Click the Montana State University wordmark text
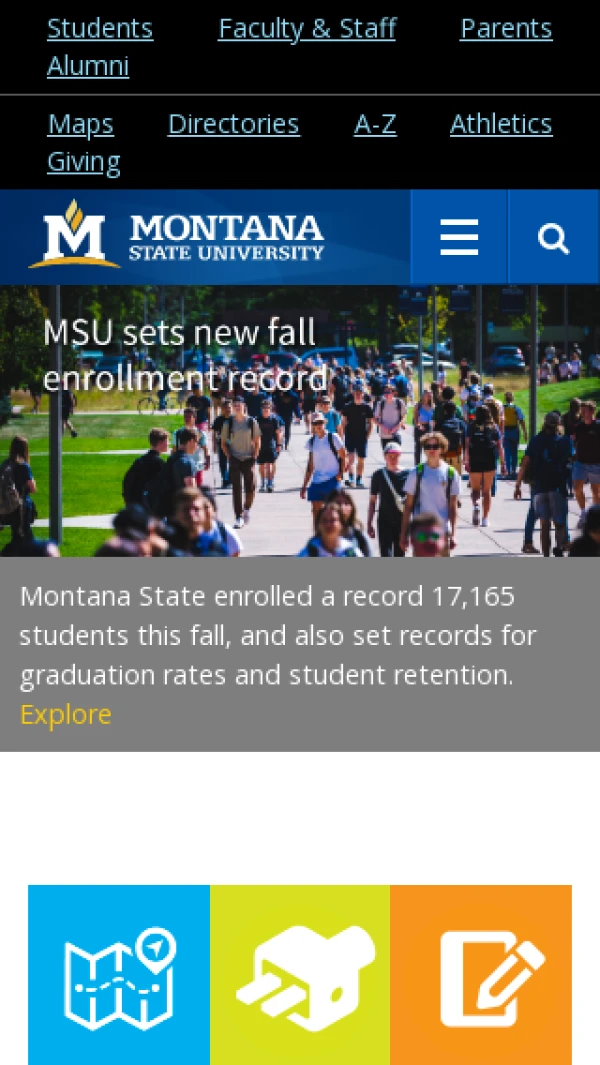The height and width of the screenshot is (1065, 600). tap(227, 238)
